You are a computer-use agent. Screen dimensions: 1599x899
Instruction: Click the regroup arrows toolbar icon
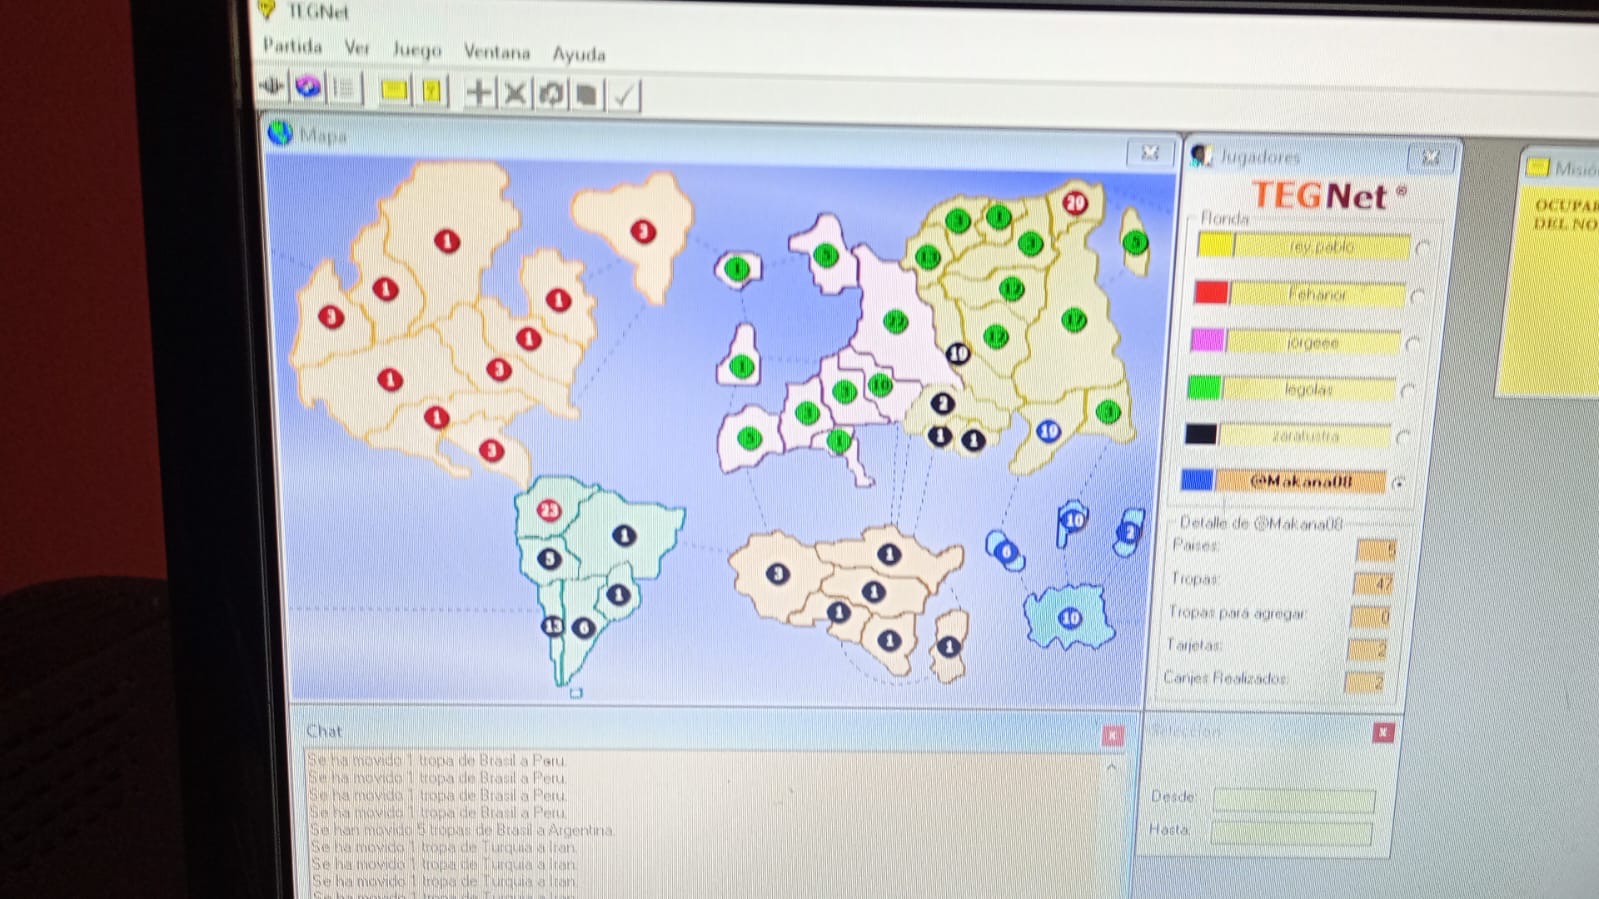click(551, 94)
